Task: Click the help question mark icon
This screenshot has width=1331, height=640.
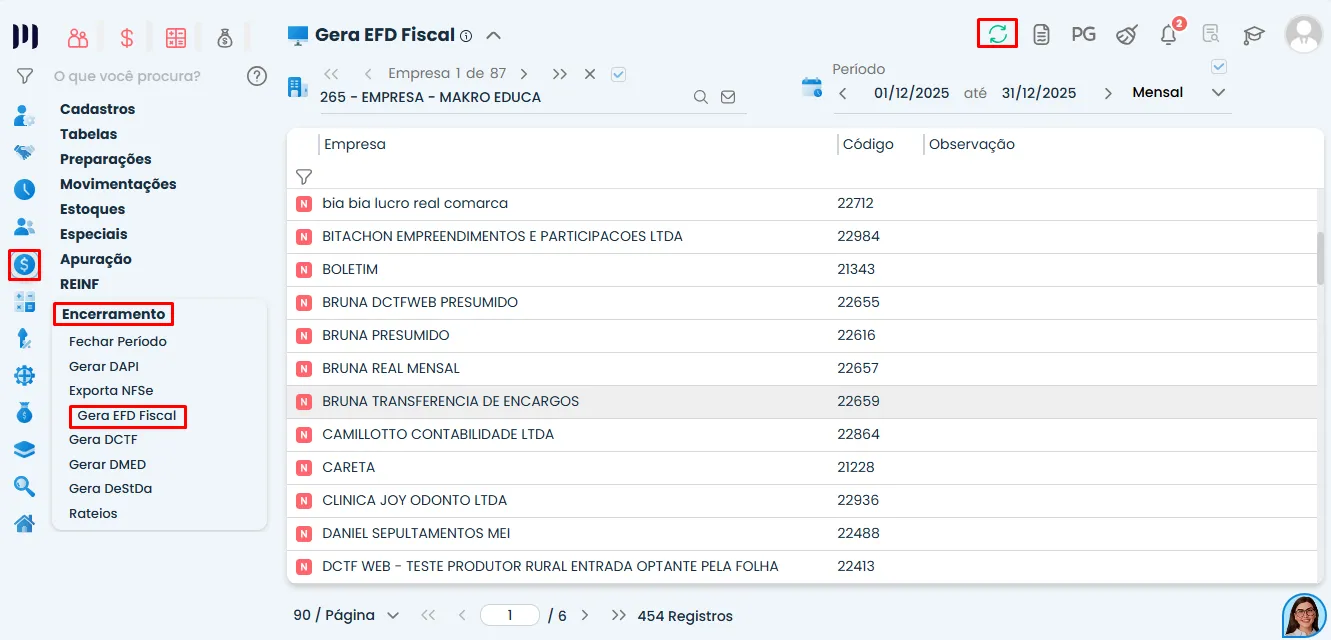Action: click(x=257, y=76)
